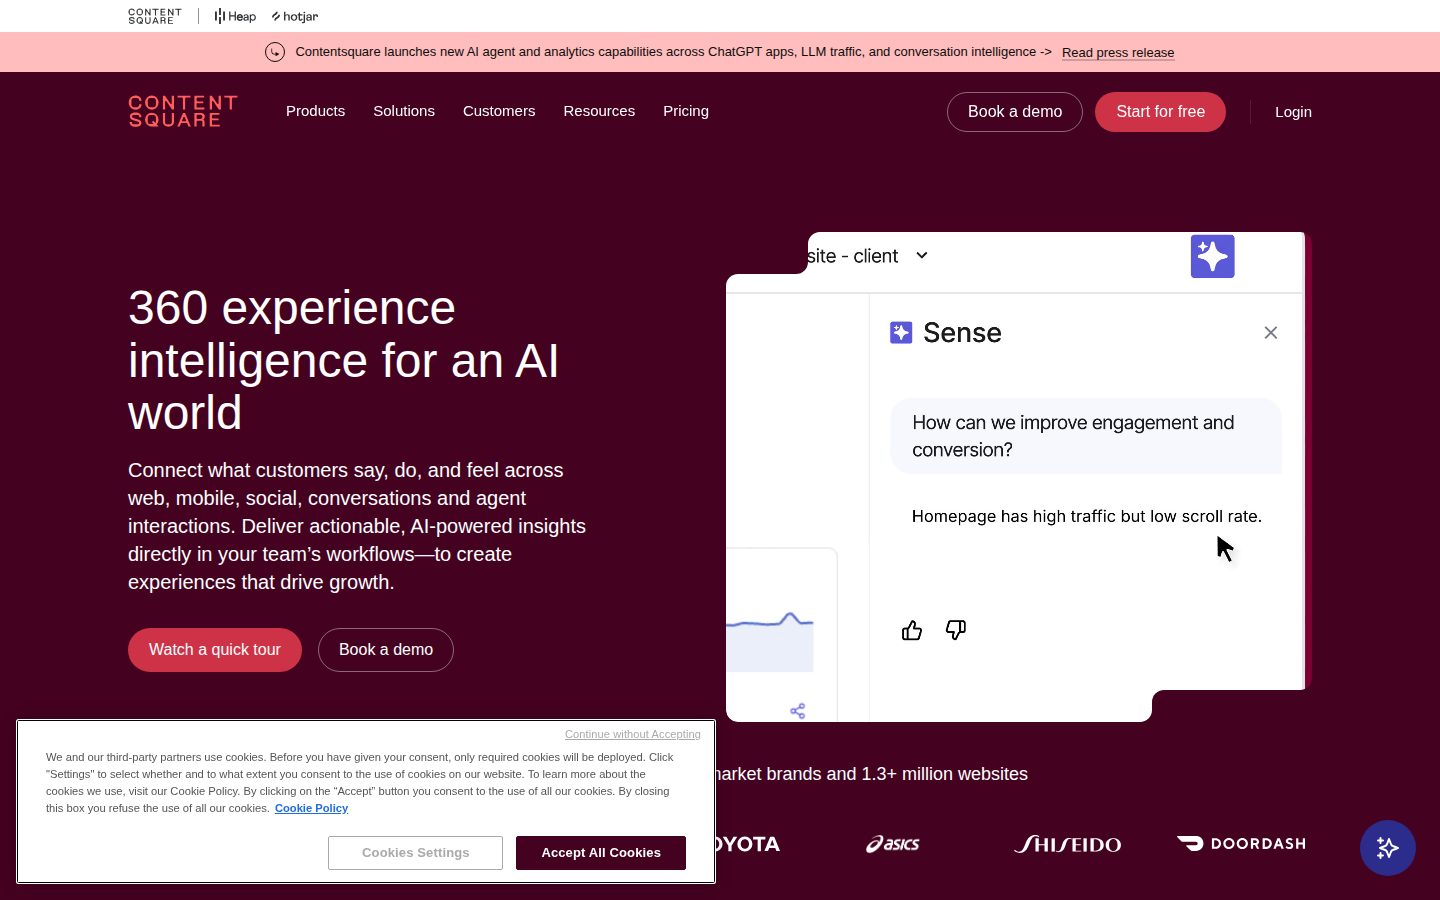Open the Login link
1440x900 pixels.
(x=1293, y=112)
